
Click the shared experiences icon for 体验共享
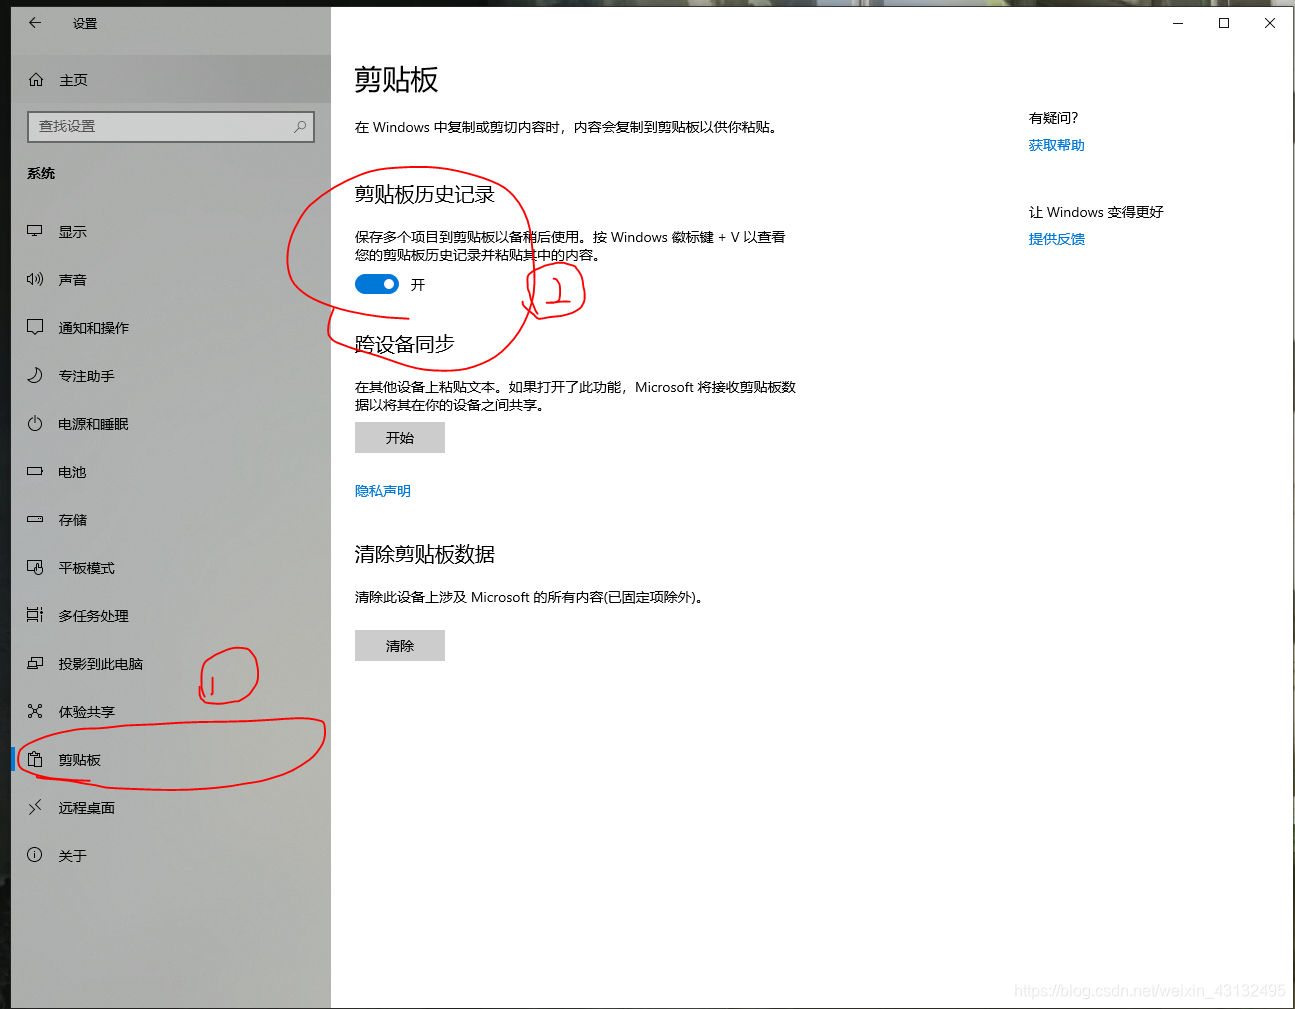pyautogui.click(x=35, y=711)
